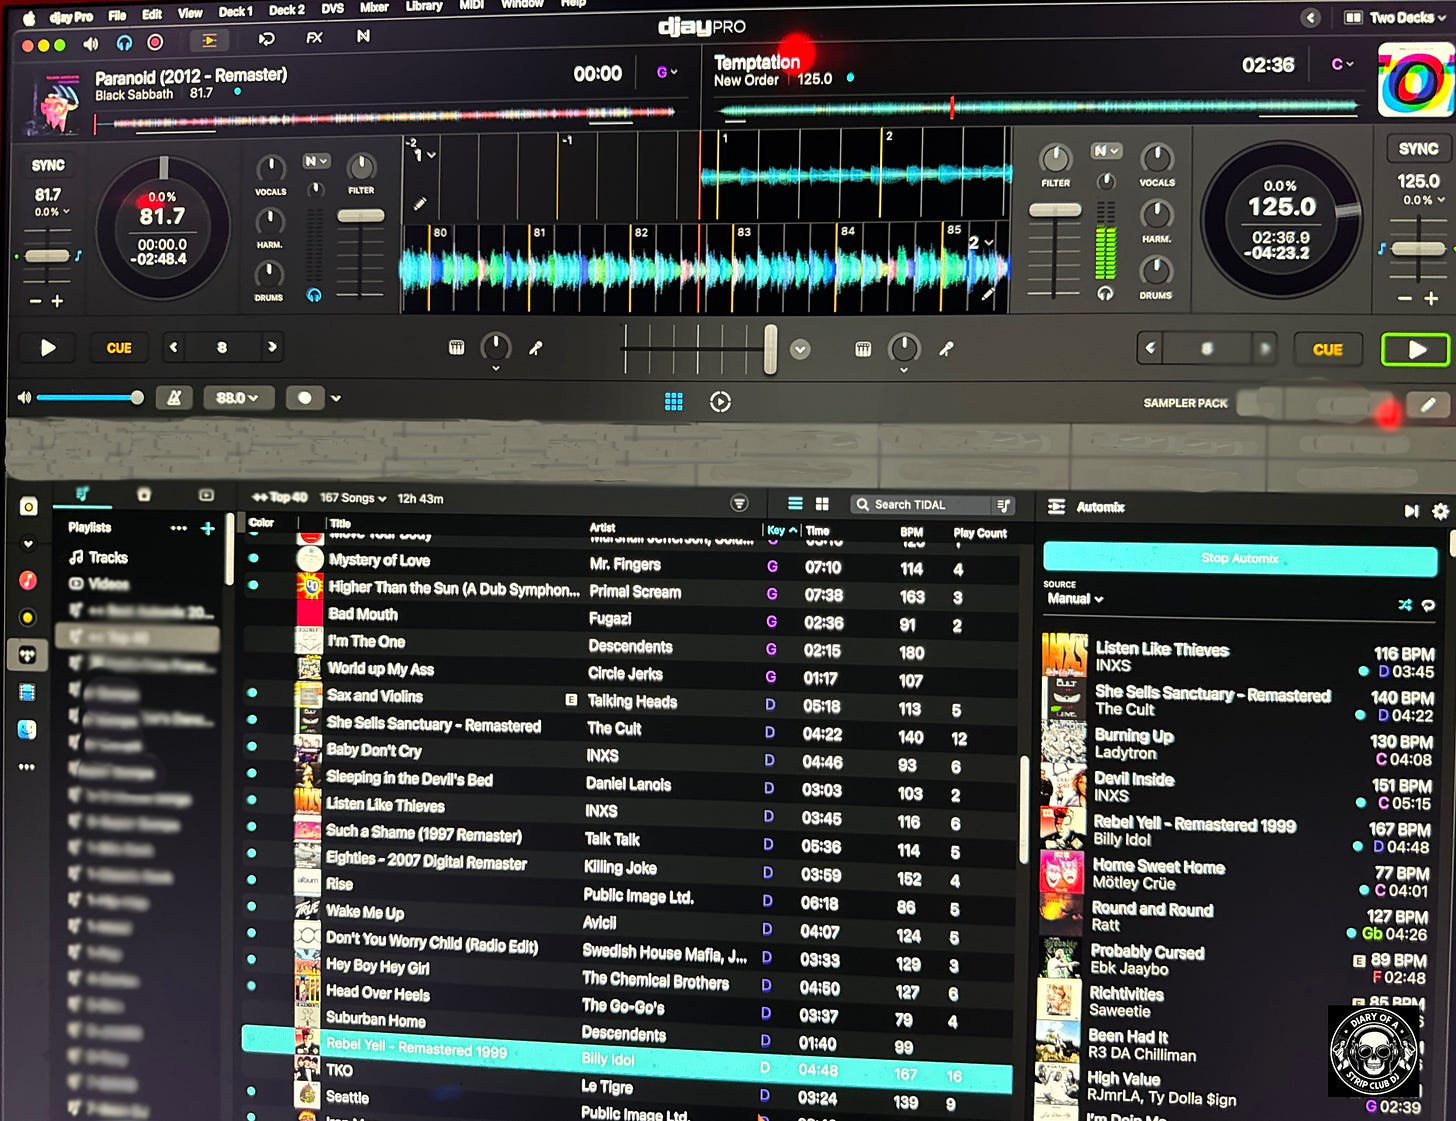Open the Deck 1 menu
1456x1121 pixels.
235,12
